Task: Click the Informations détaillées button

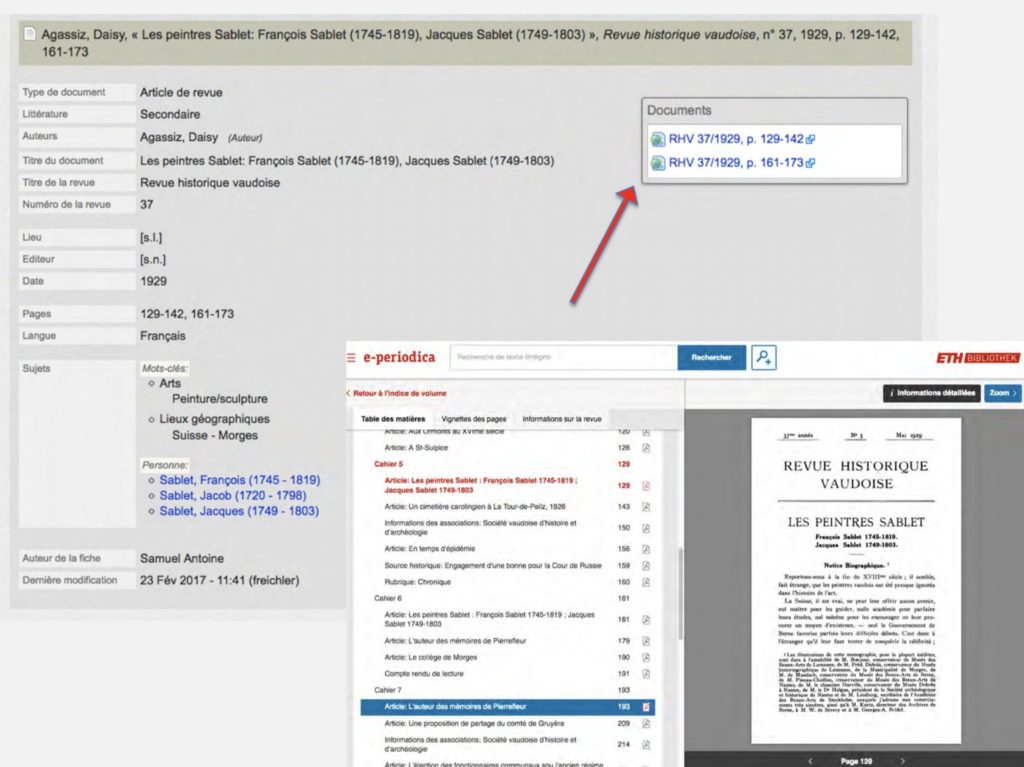Action: click(x=931, y=393)
